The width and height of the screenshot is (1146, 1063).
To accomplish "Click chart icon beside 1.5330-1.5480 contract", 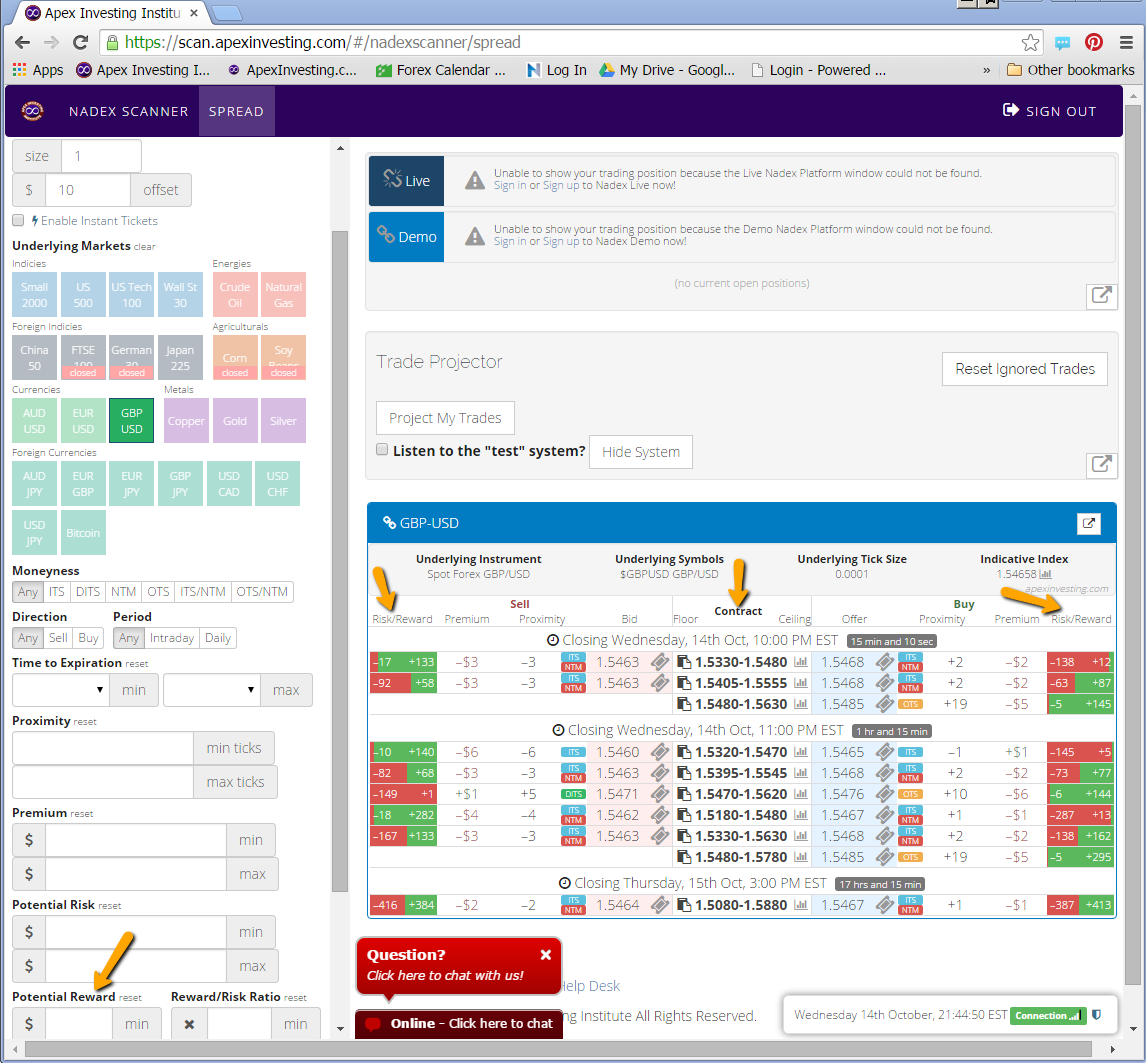I will [x=800, y=661].
